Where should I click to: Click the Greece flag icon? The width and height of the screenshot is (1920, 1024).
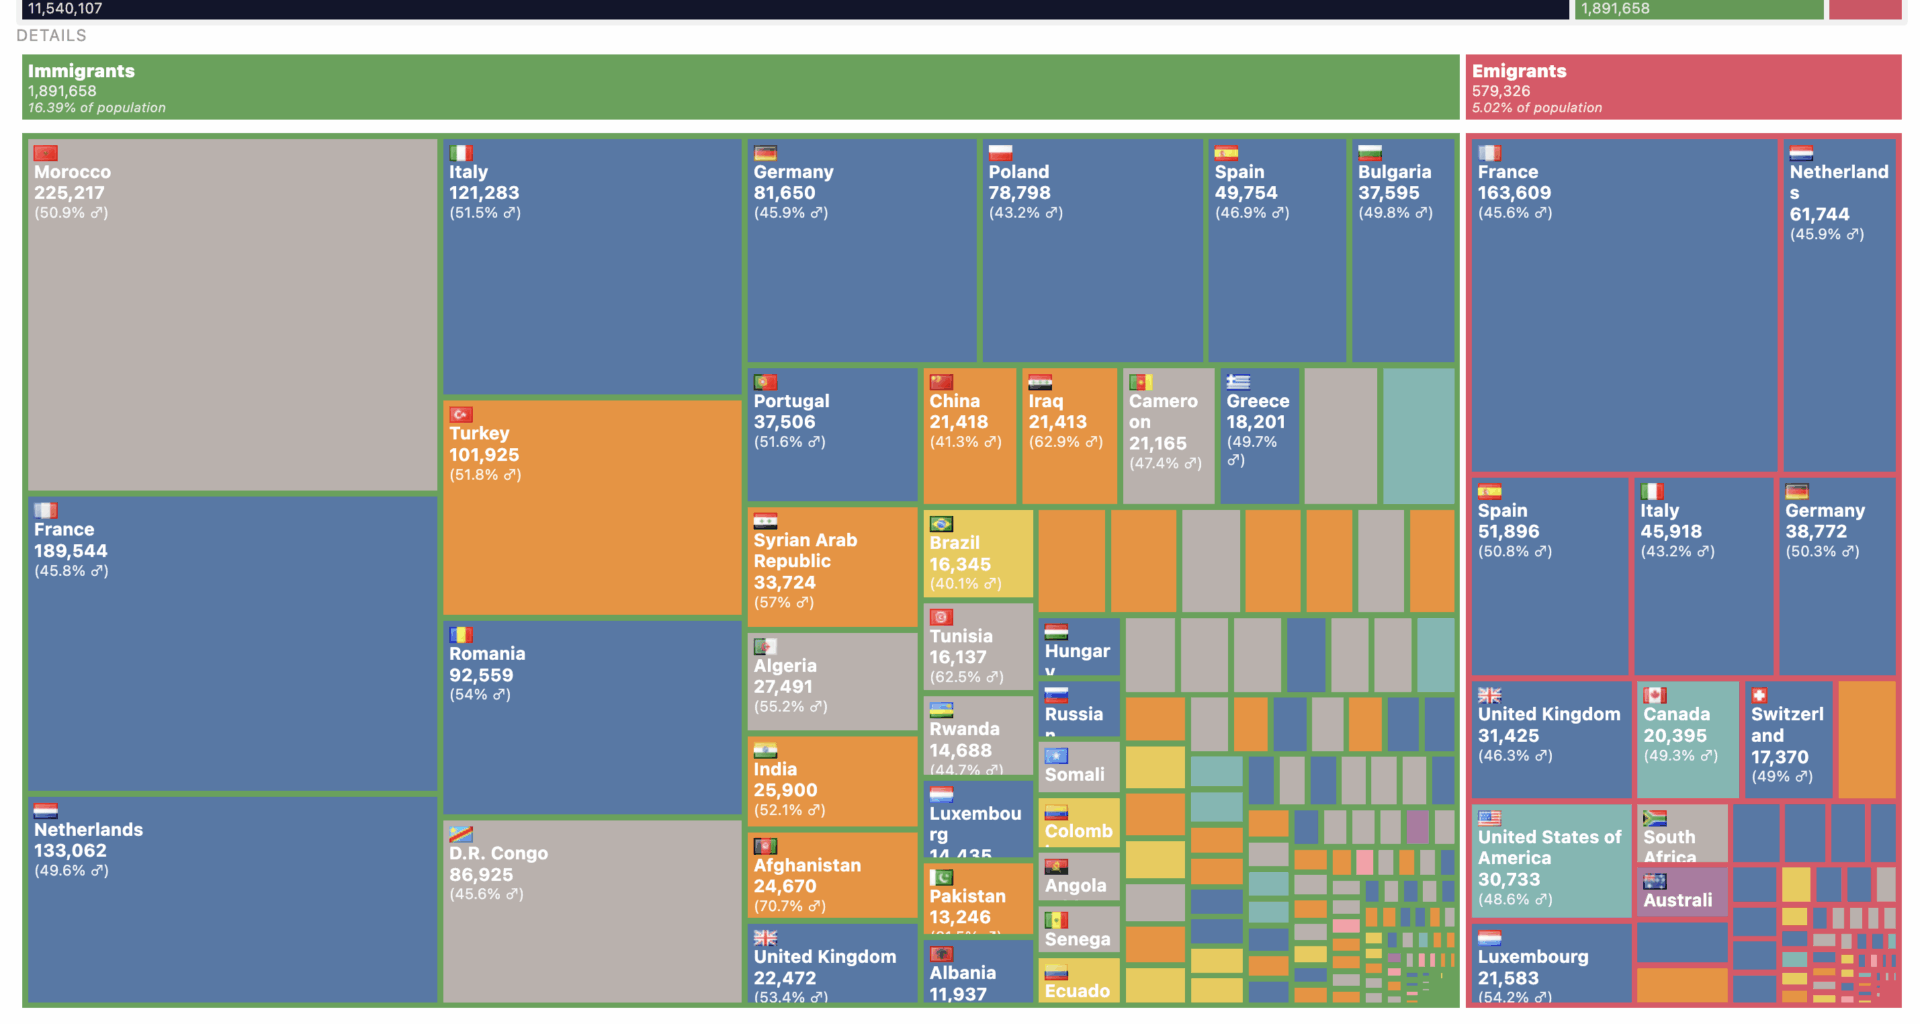coord(1238,382)
